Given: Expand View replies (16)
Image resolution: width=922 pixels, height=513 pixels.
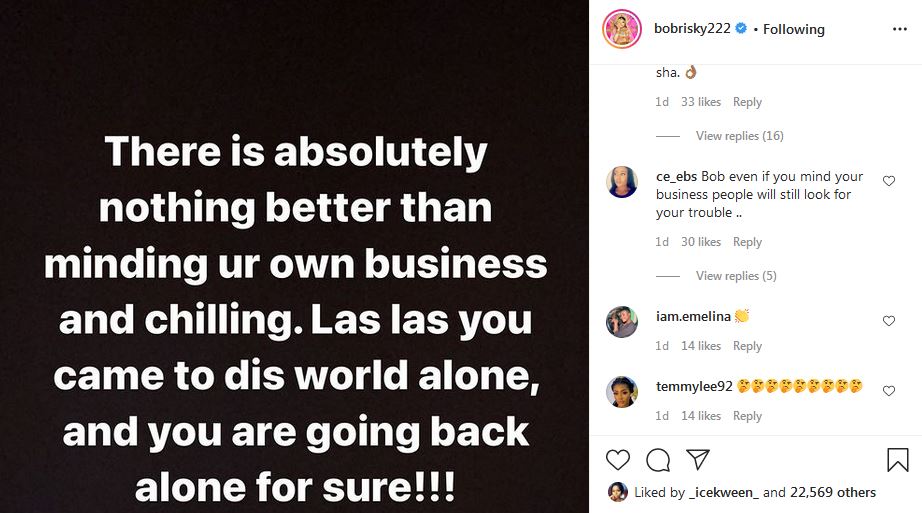Looking at the screenshot, I should tap(739, 136).
